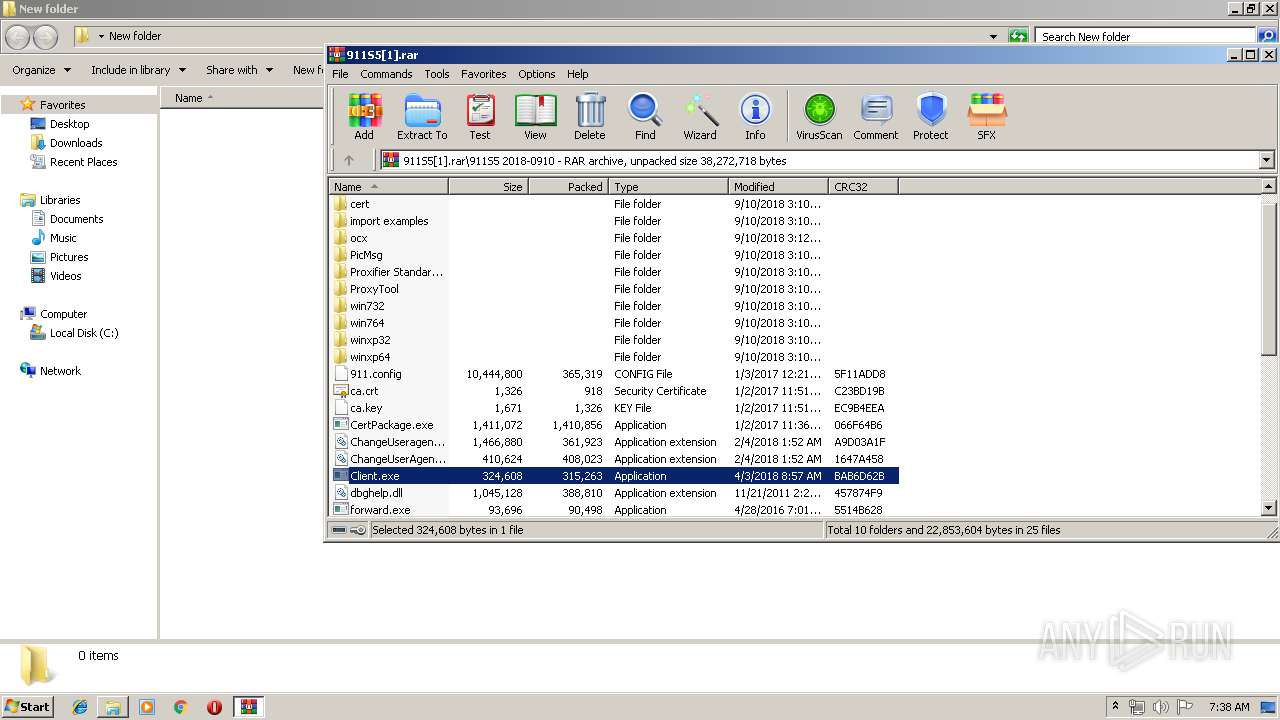Sort by the Size column
Screen dimensions: 1280x720
point(488,187)
